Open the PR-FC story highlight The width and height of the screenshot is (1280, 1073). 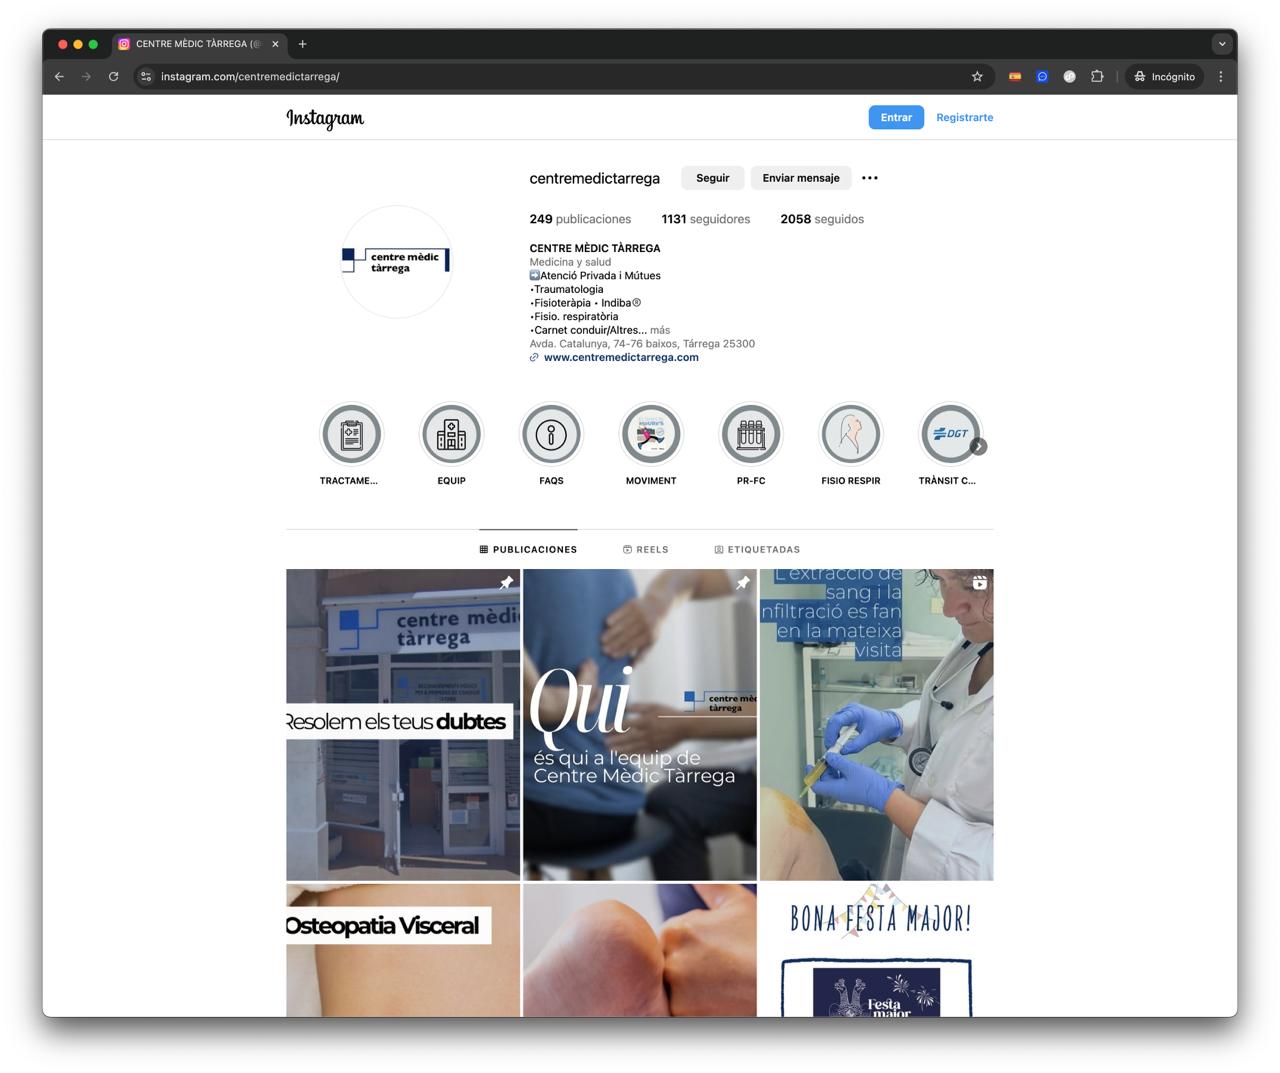(x=751, y=435)
